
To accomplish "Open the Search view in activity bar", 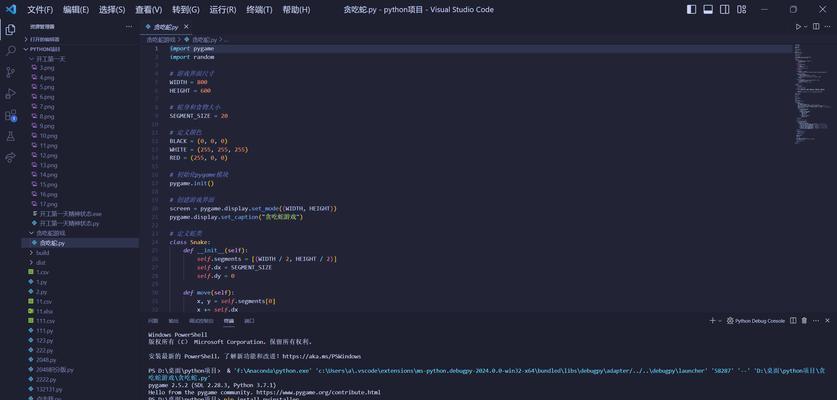I will (10, 51).
